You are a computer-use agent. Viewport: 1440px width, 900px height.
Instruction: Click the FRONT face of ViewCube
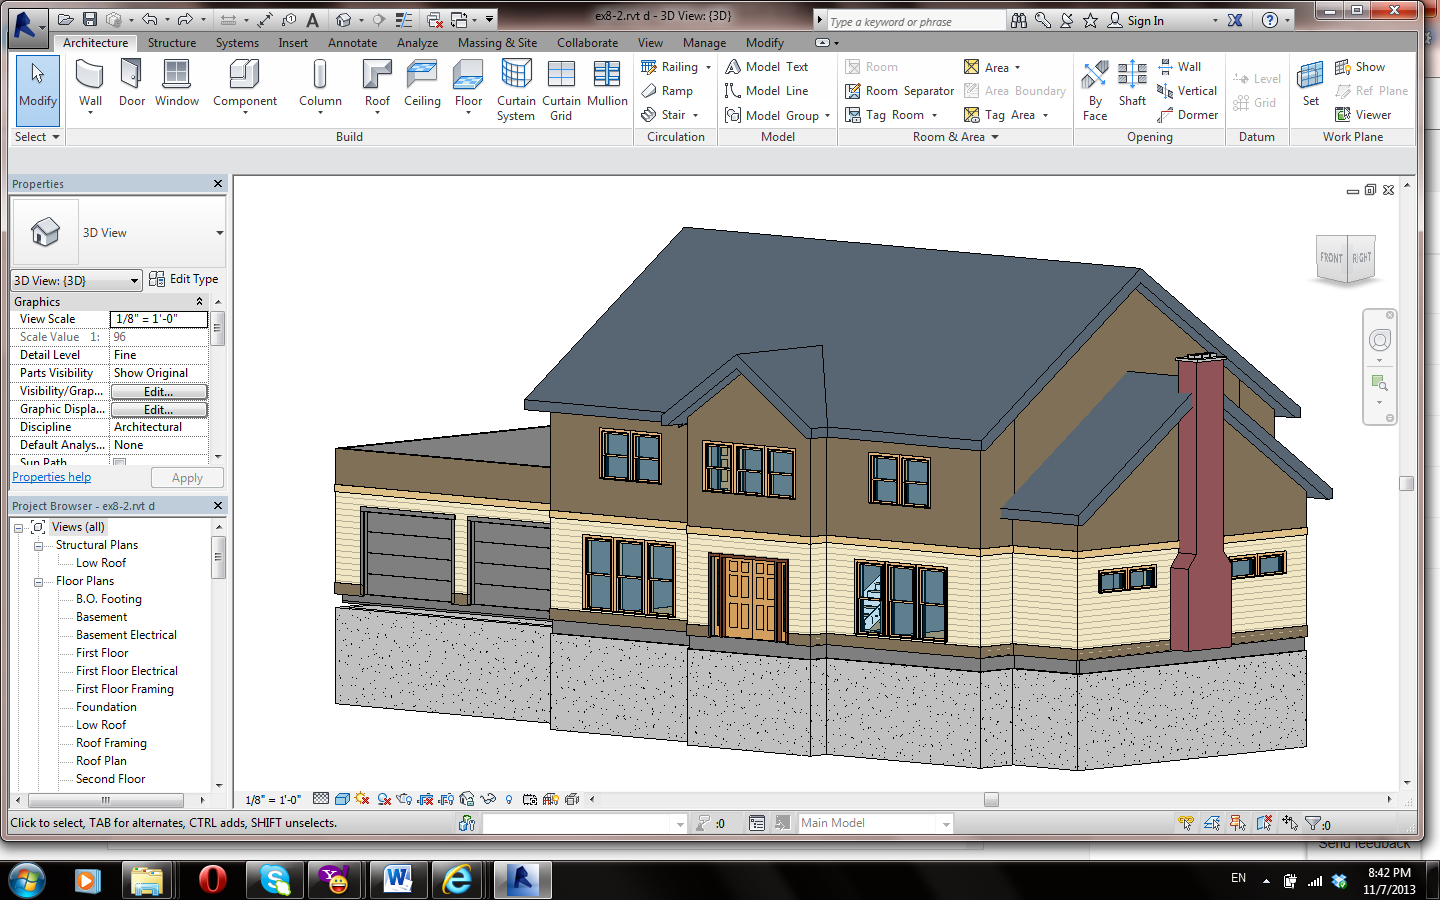click(1331, 258)
